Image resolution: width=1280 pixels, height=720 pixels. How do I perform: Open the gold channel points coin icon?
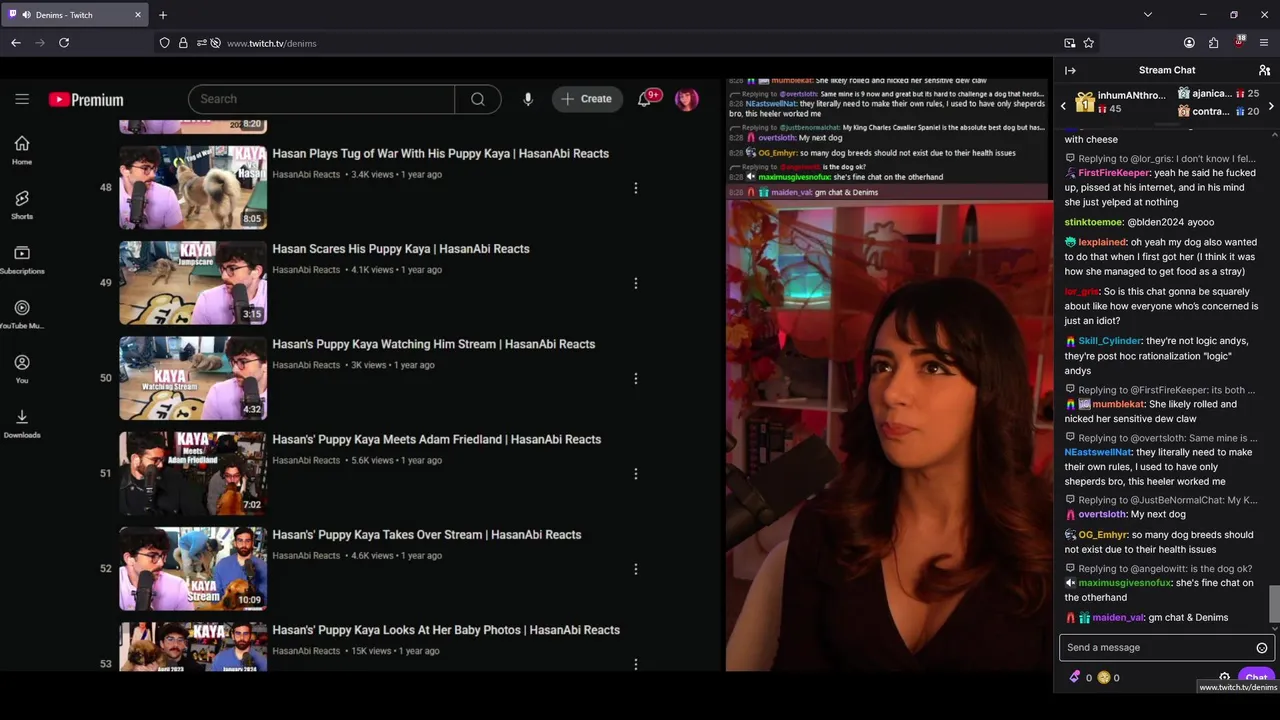pos(1104,677)
